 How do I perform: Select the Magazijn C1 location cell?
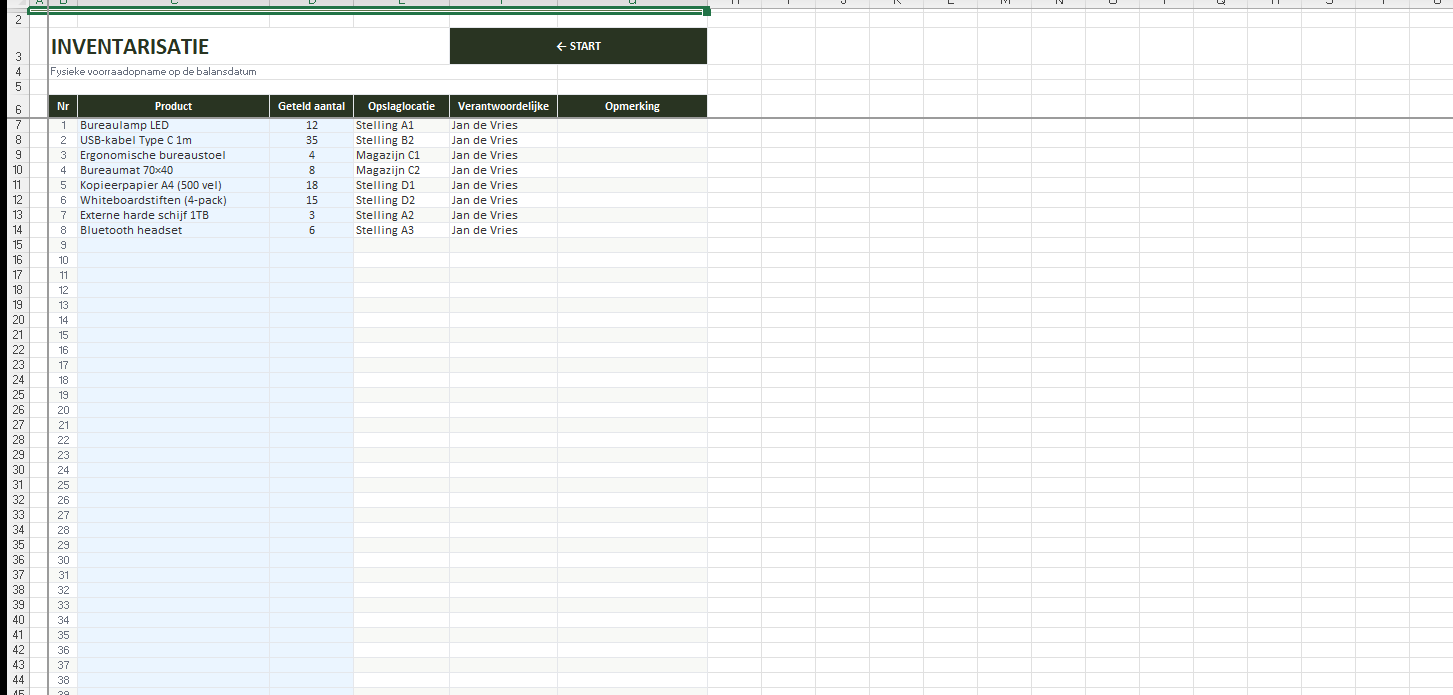(388, 155)
